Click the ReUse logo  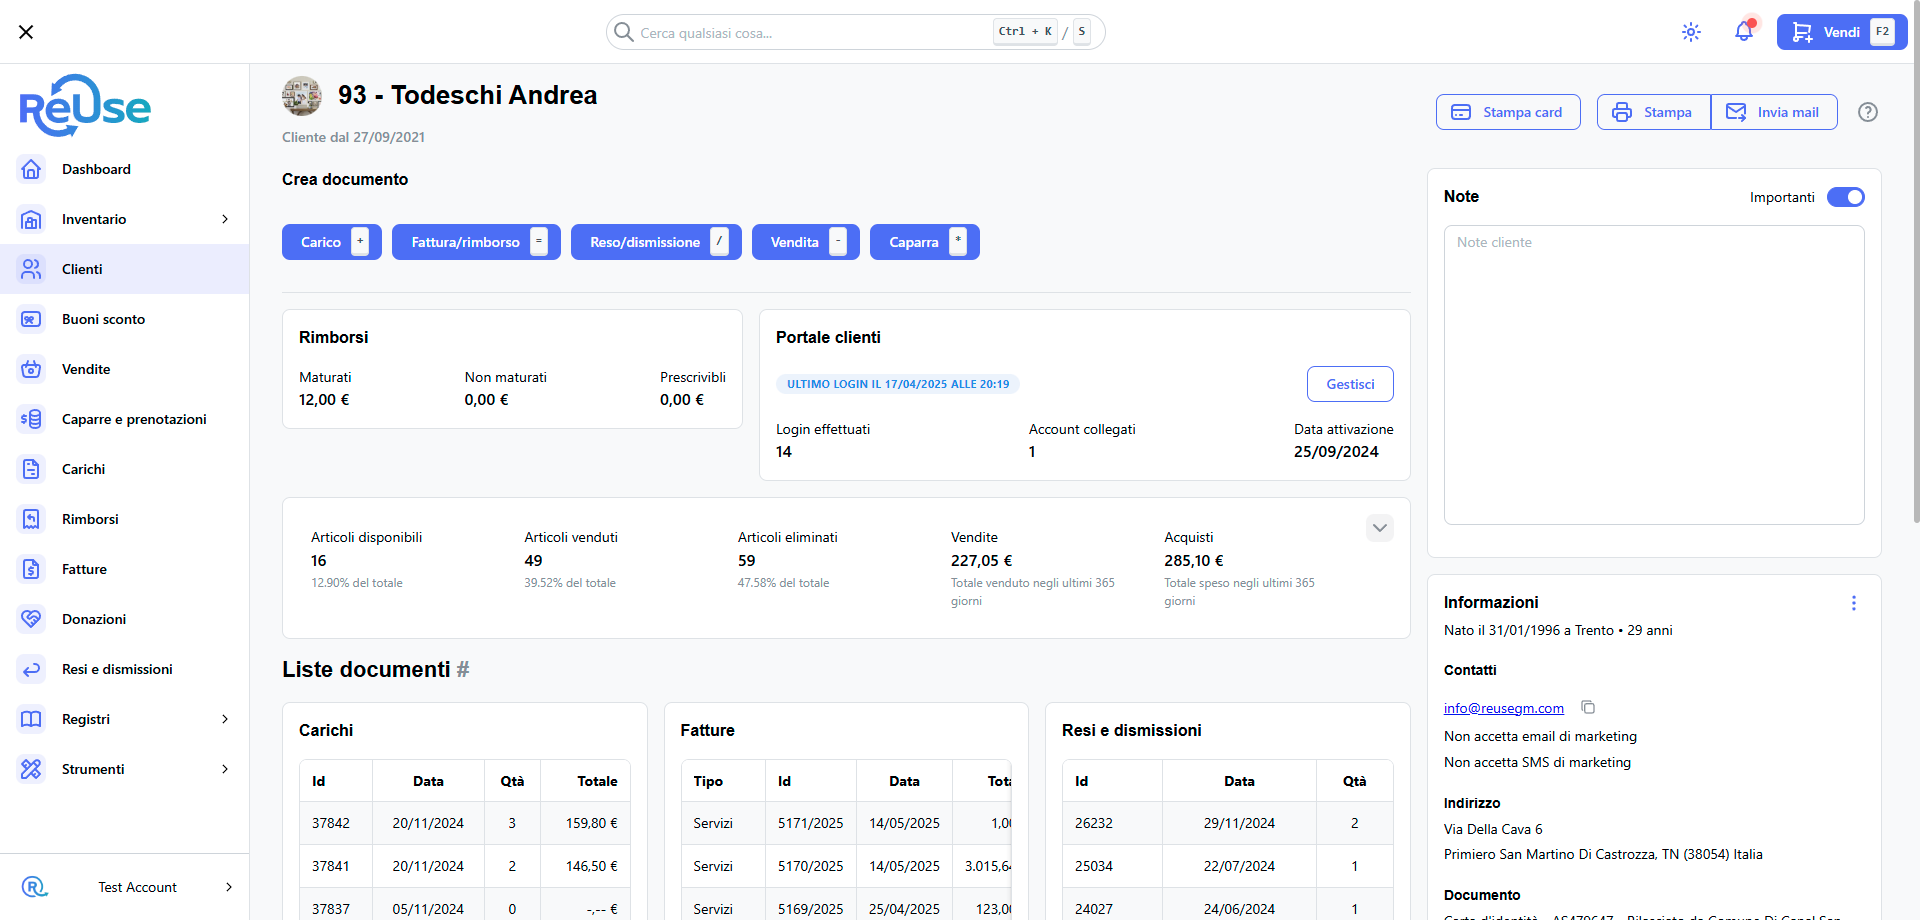tap(85, 106)
